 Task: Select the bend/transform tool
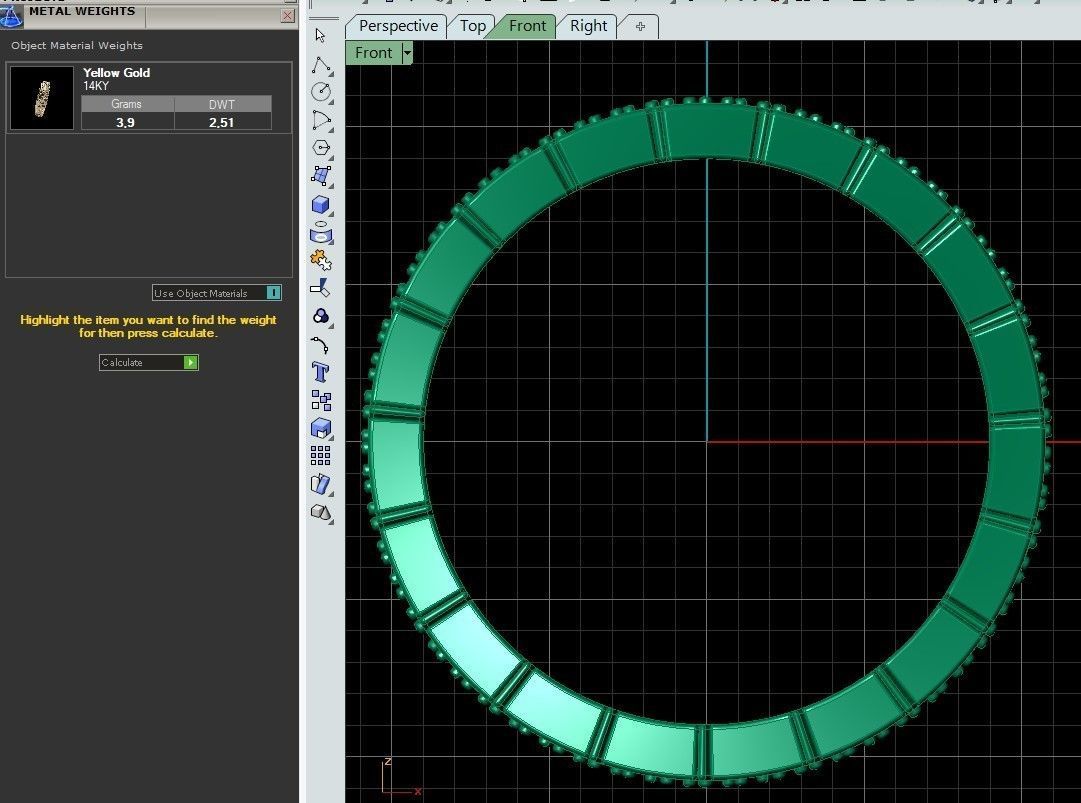[321, 484]
